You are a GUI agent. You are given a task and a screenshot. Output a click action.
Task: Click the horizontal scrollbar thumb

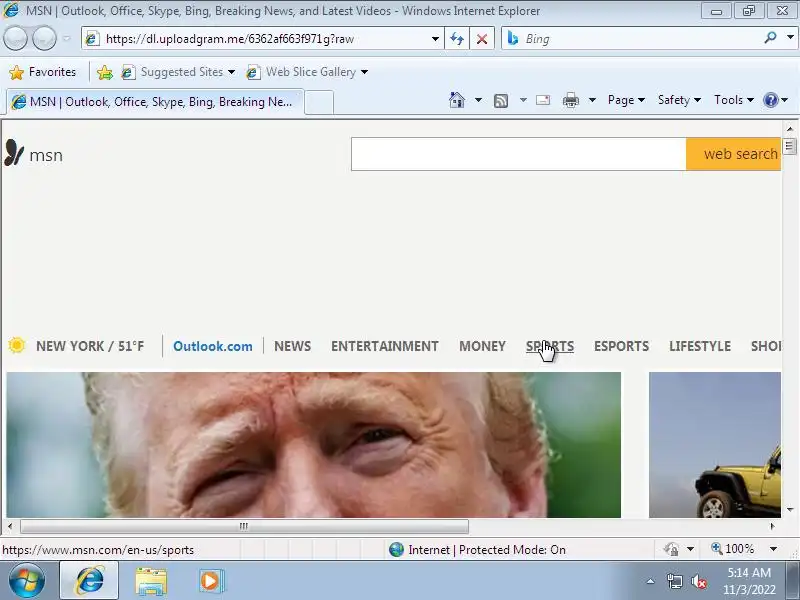point(244,526)
